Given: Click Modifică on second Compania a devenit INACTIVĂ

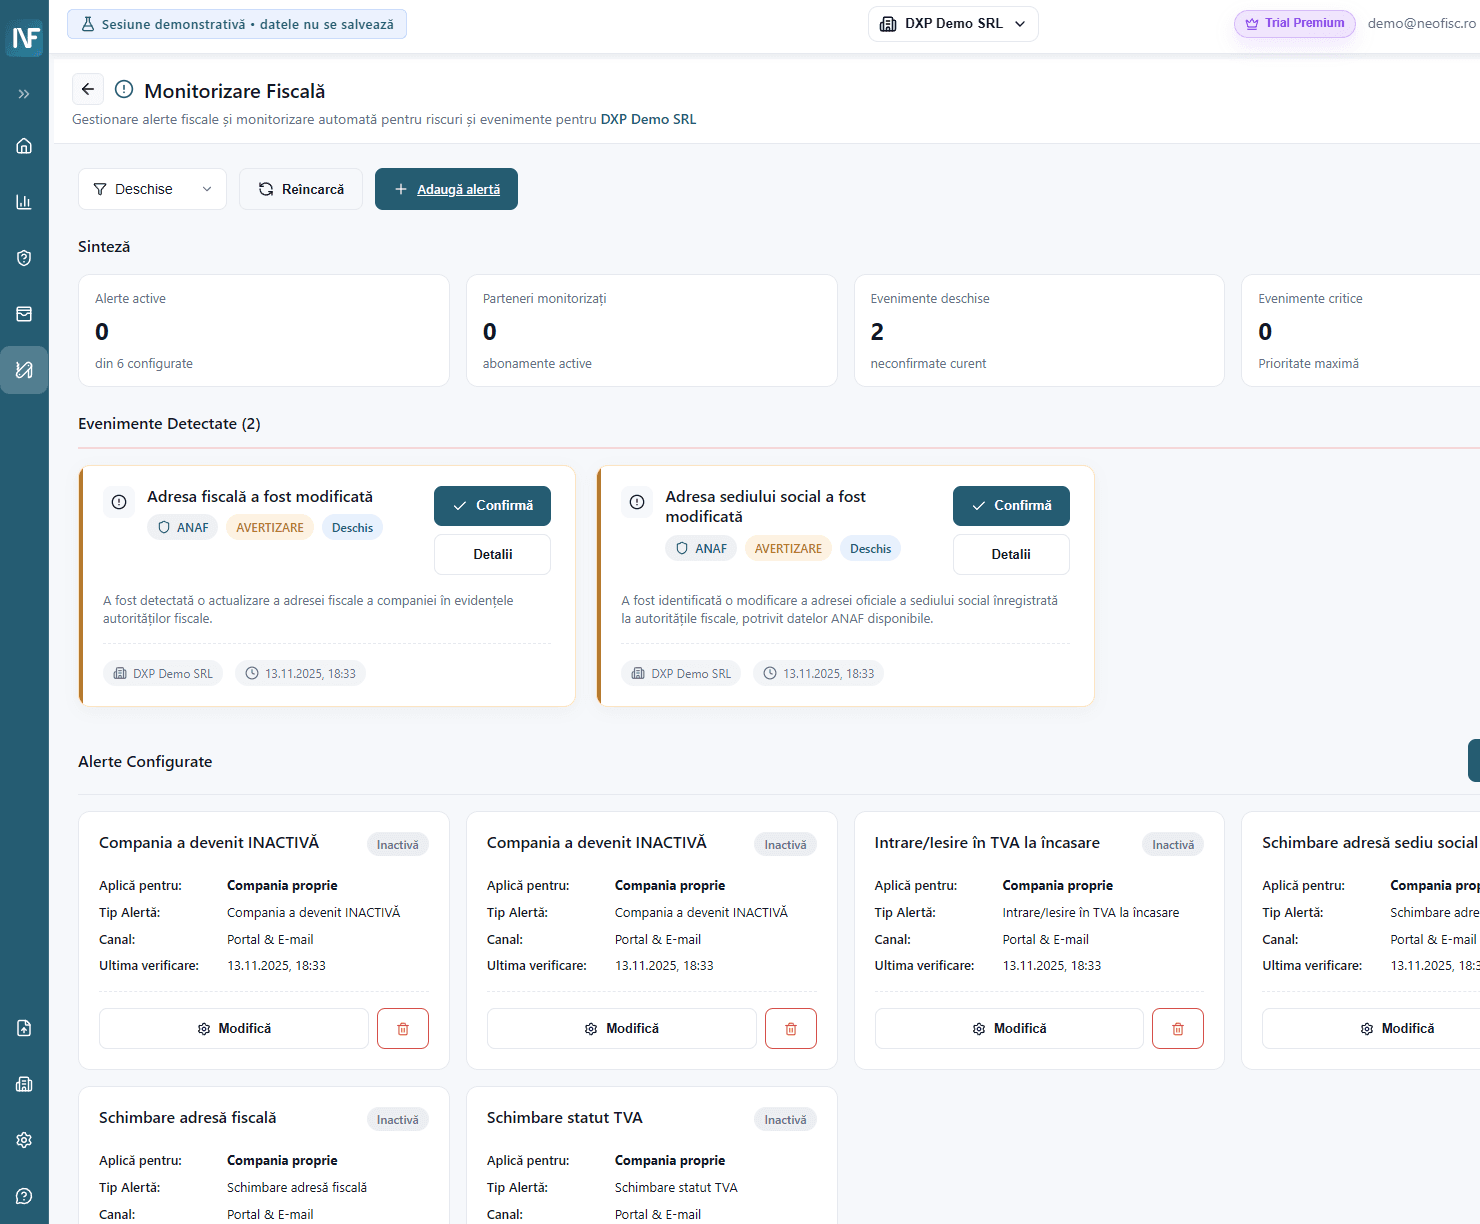Looking at the screenshot, I should (x=622, y=1028).
